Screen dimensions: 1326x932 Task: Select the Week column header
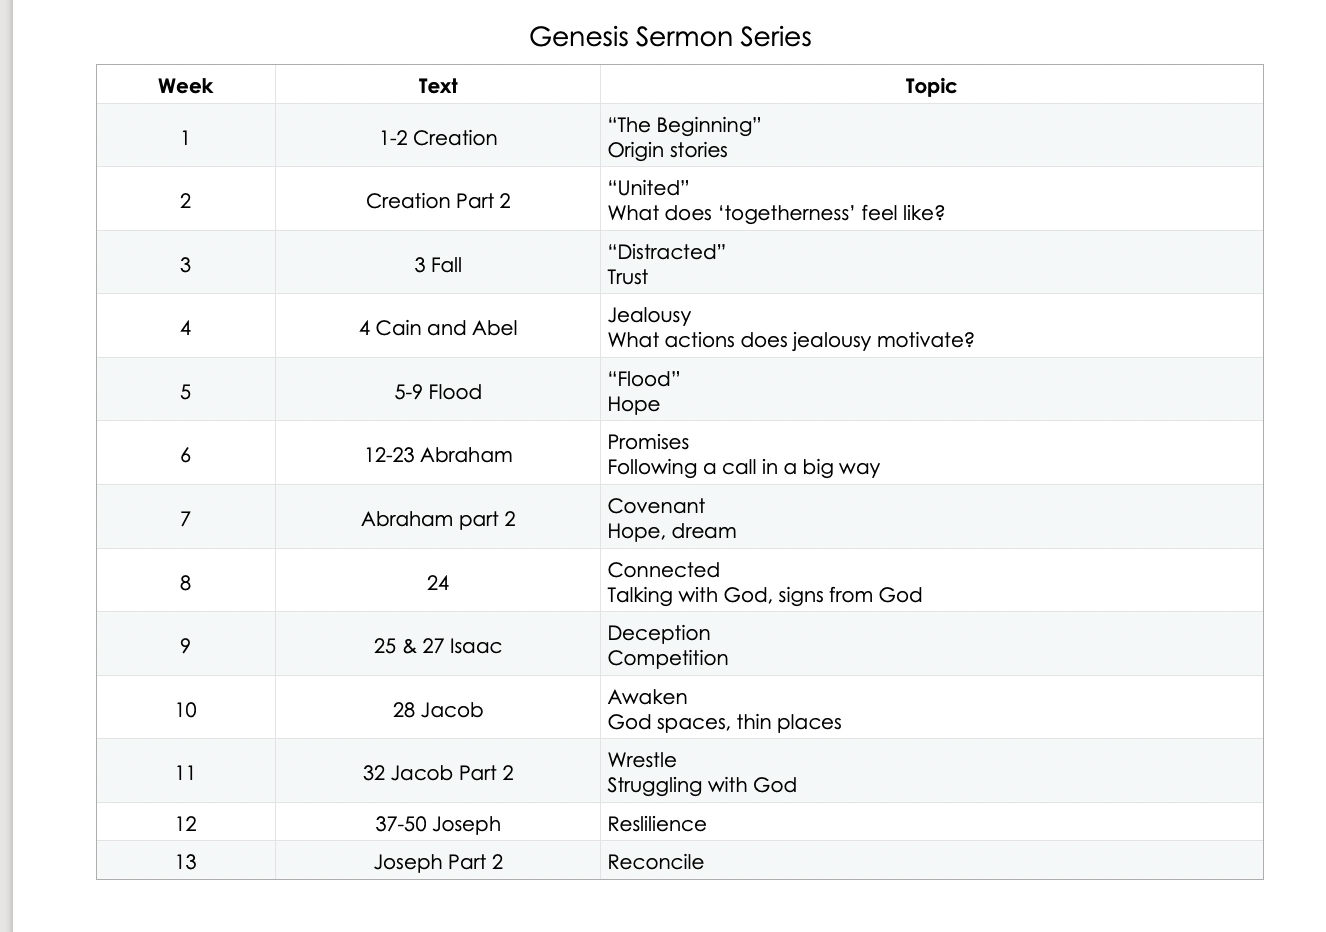[185, 86]
